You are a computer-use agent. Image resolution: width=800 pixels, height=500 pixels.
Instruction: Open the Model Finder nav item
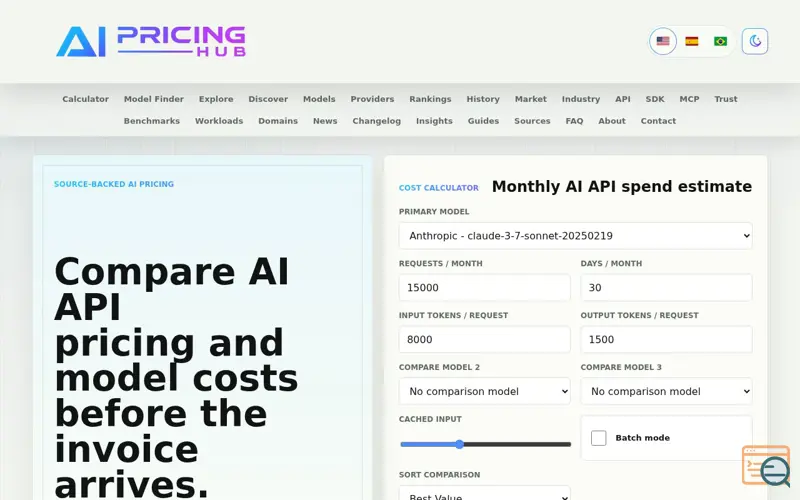tap(154, 99)
